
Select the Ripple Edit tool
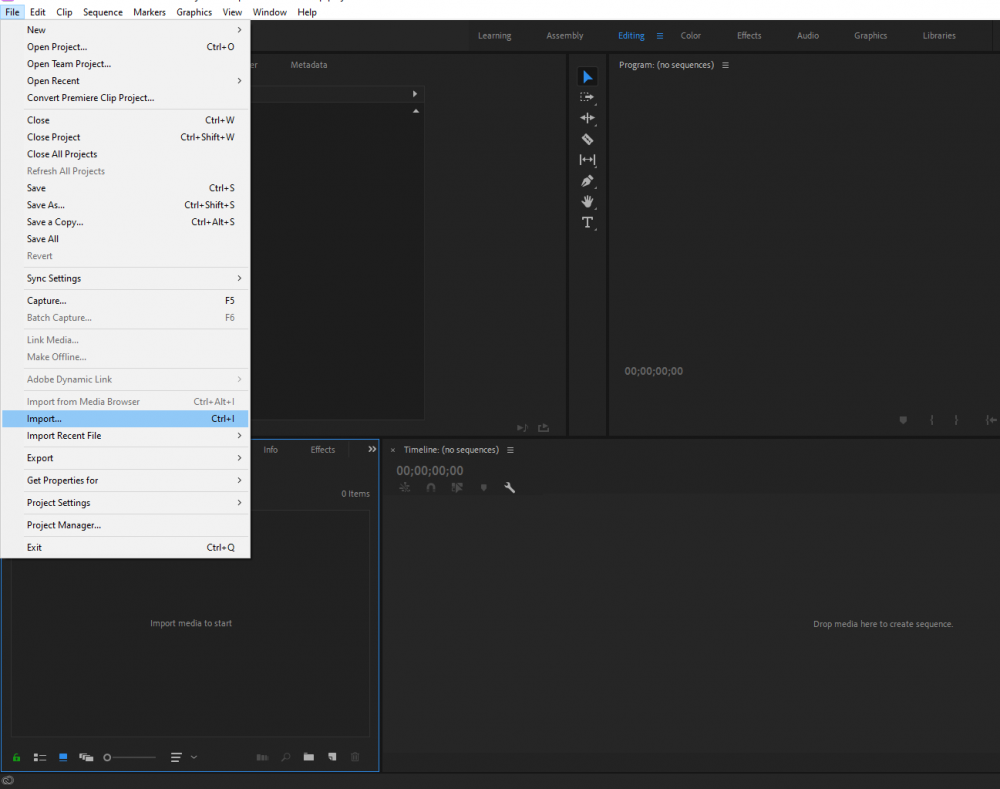587,118
